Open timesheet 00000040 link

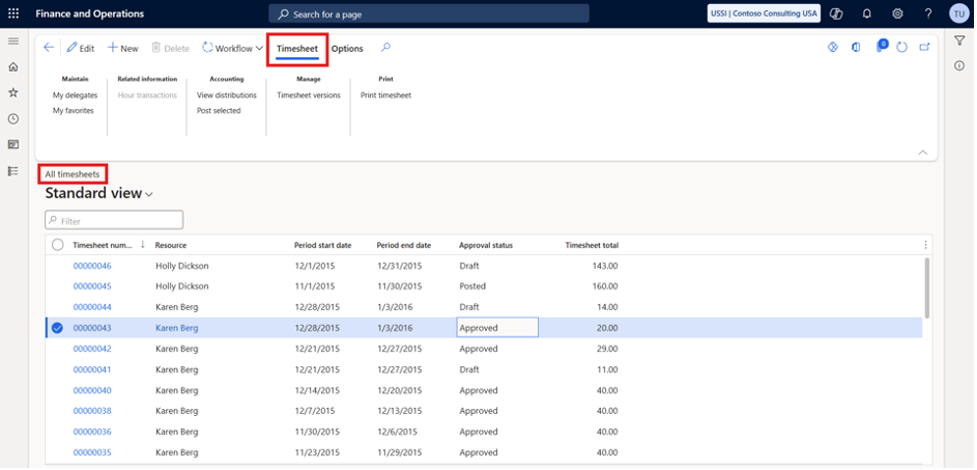click(x=92, y=391)
